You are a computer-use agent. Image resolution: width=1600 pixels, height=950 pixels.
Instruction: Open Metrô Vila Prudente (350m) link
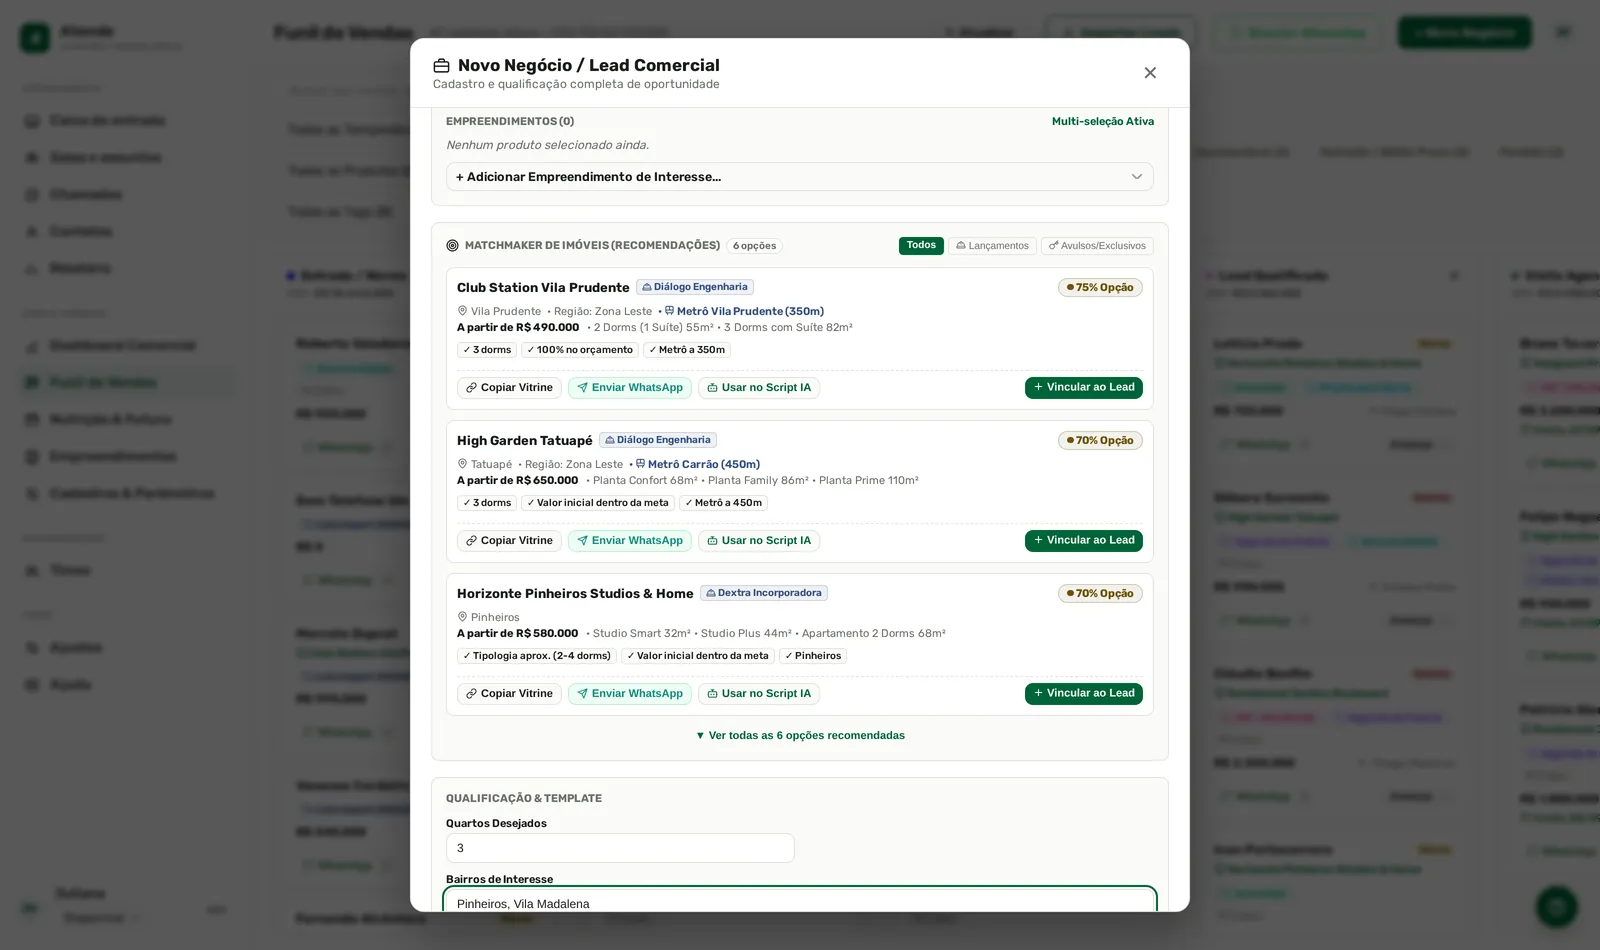point(744,312)
